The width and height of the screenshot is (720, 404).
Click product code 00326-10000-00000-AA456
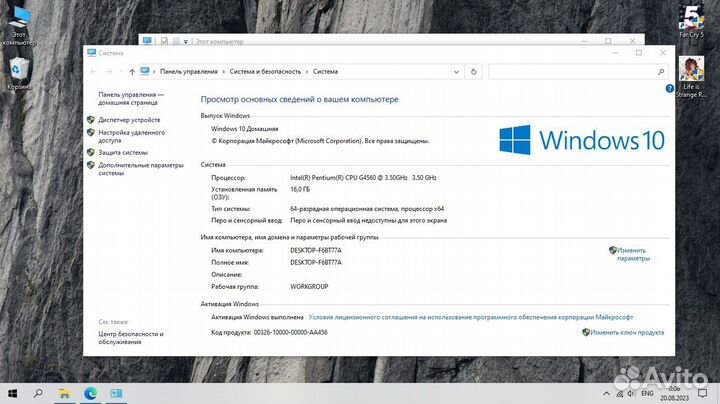[291, 332]
